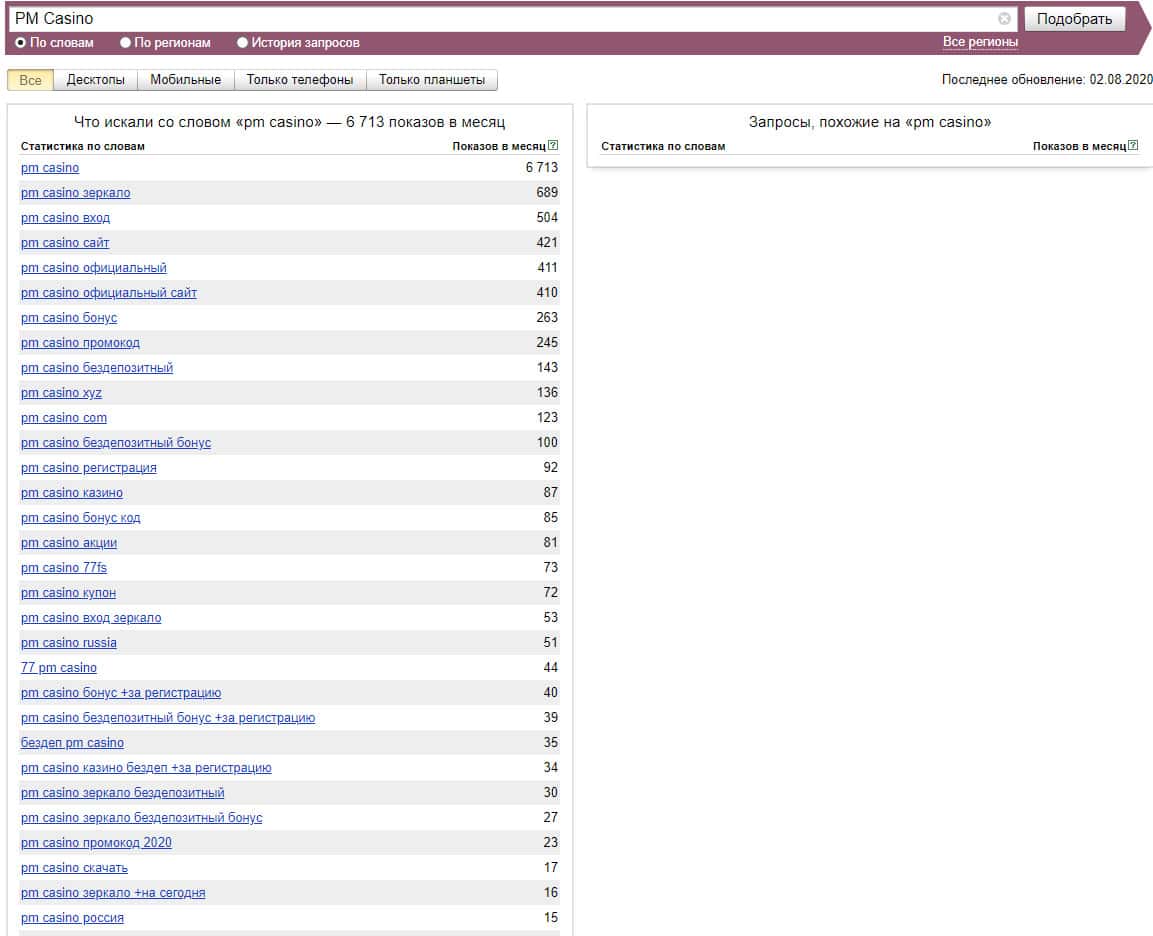Screen dimensions: 1153x936
Task: Switch to the 'Мобильные' tab
Action: [186, 80]
